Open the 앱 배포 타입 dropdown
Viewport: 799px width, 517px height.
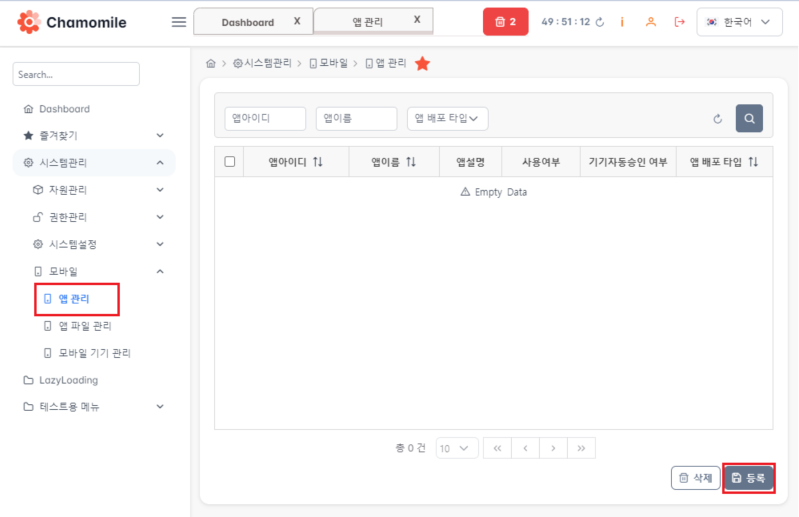pyautogui.click(x=447, y=119)
